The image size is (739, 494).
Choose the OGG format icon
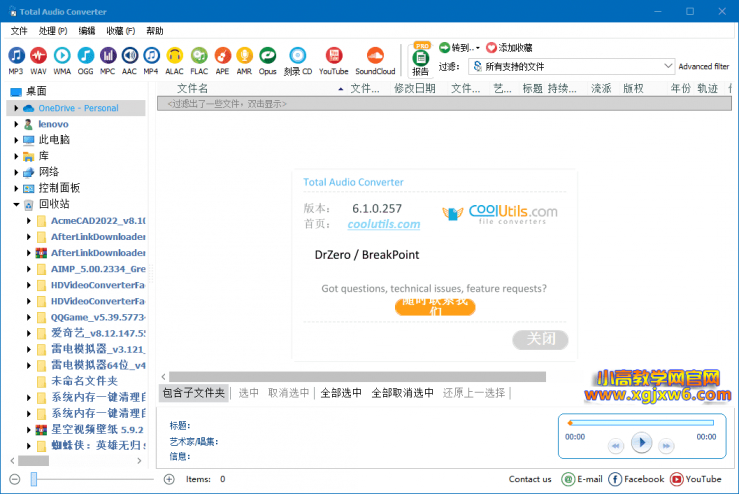tap(85, 61)
